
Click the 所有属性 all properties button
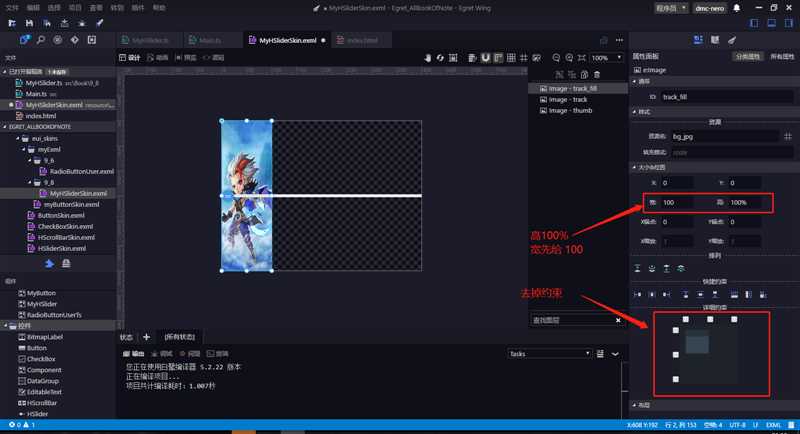click(x=782, y=56)
